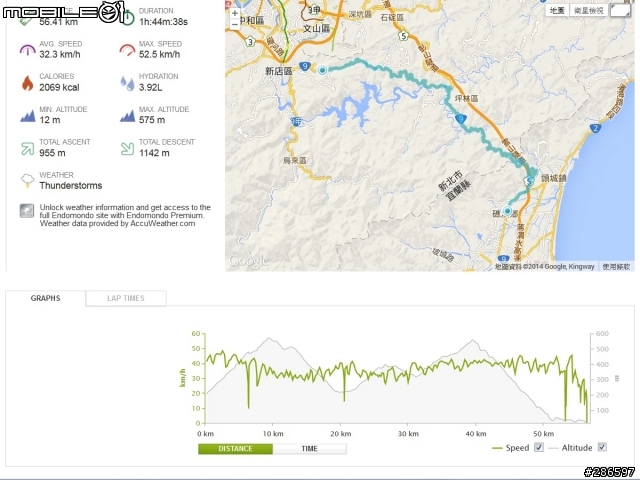
Task: Switch graph axis to DISTANCE
Action: point(235,449)
